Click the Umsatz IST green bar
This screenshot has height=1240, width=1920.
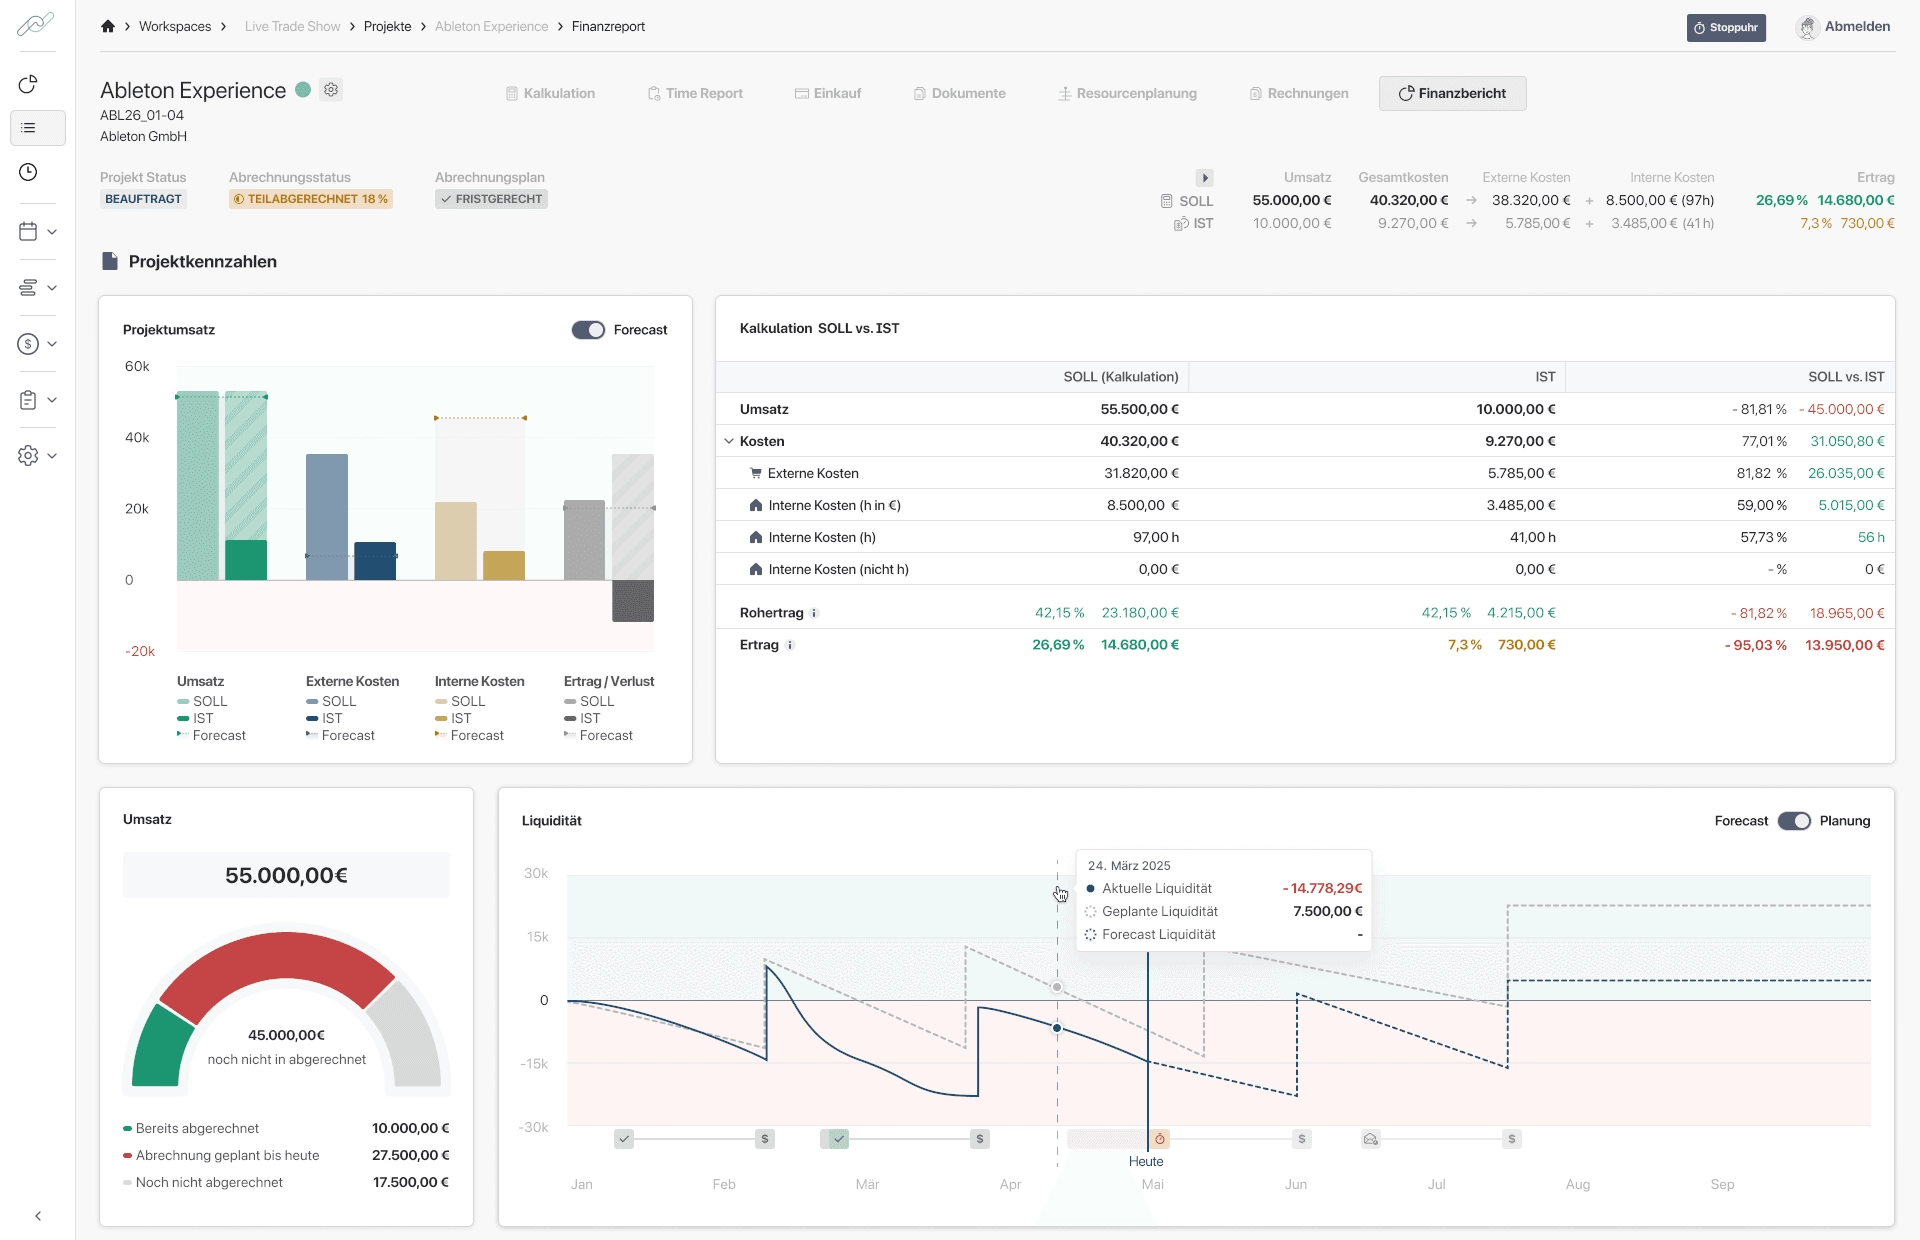(x=246, y=560)
